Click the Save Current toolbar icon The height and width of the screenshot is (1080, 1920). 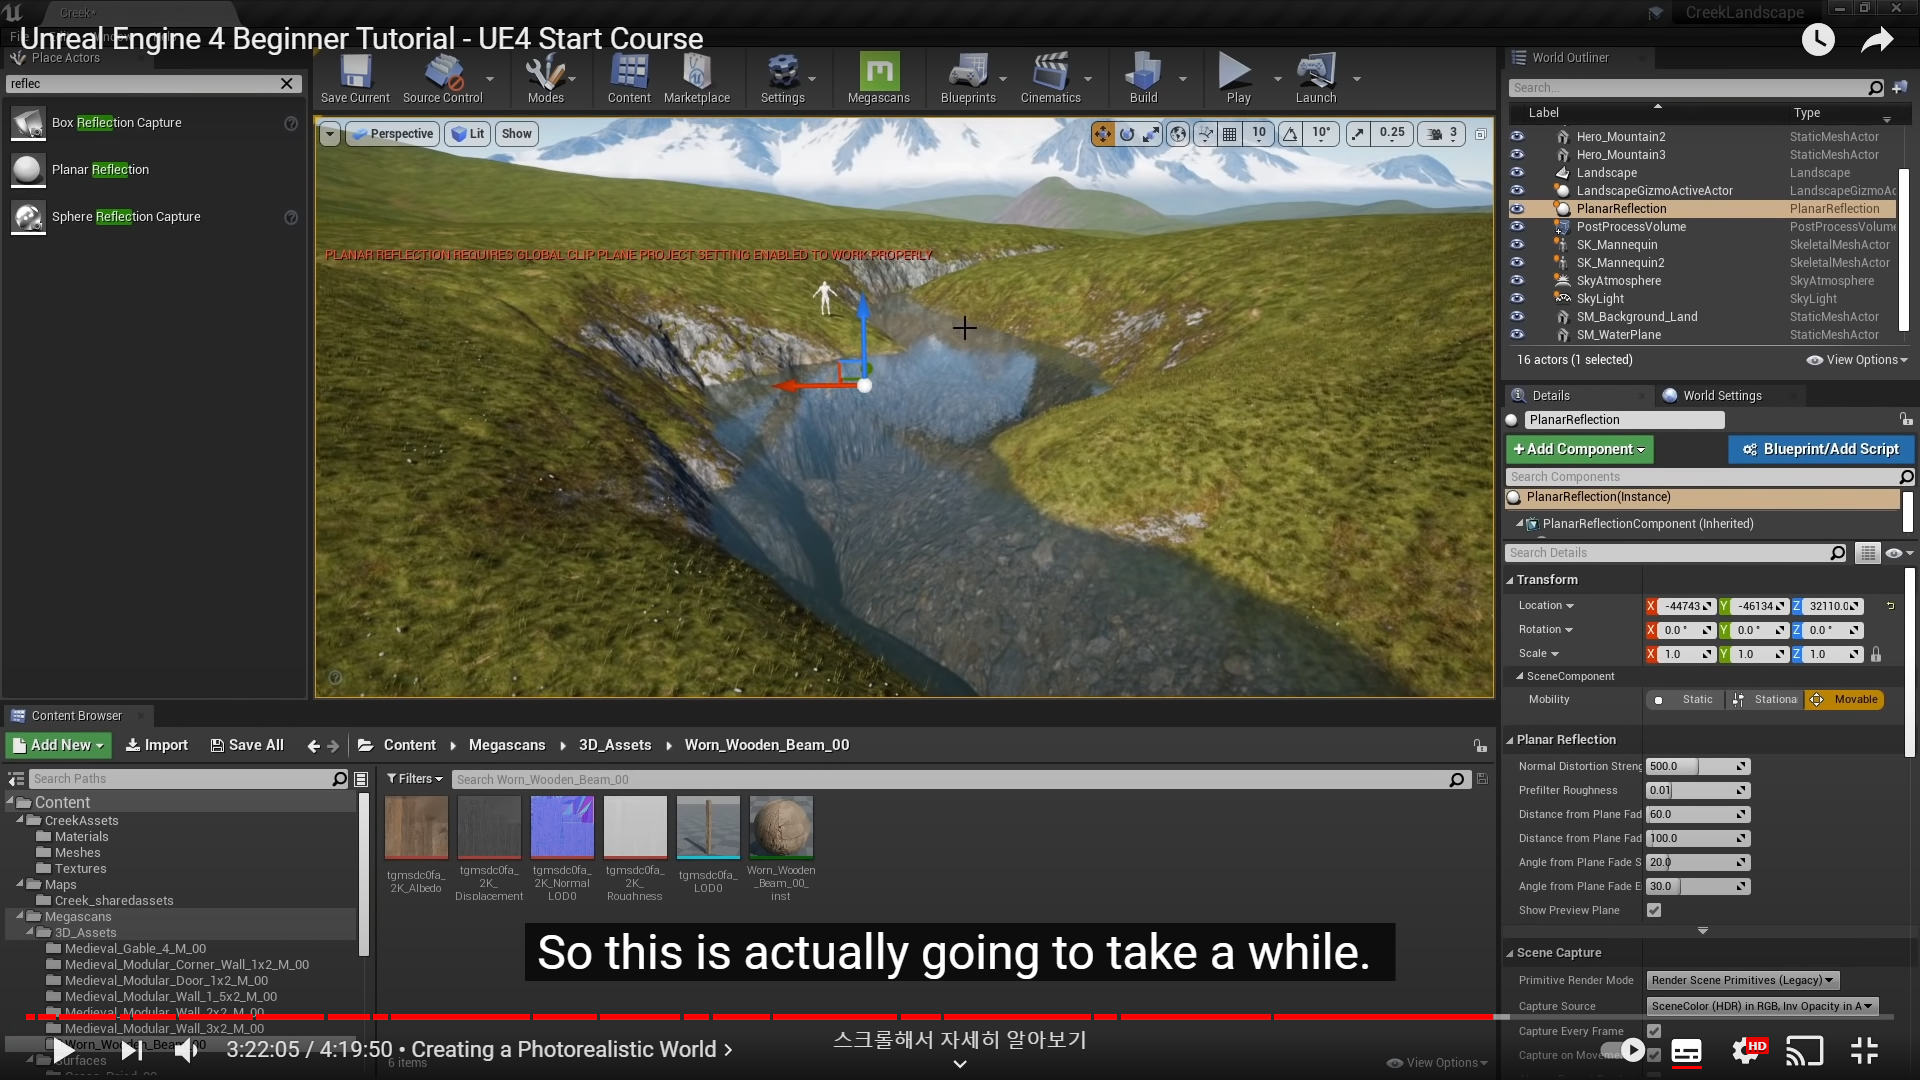355,74
